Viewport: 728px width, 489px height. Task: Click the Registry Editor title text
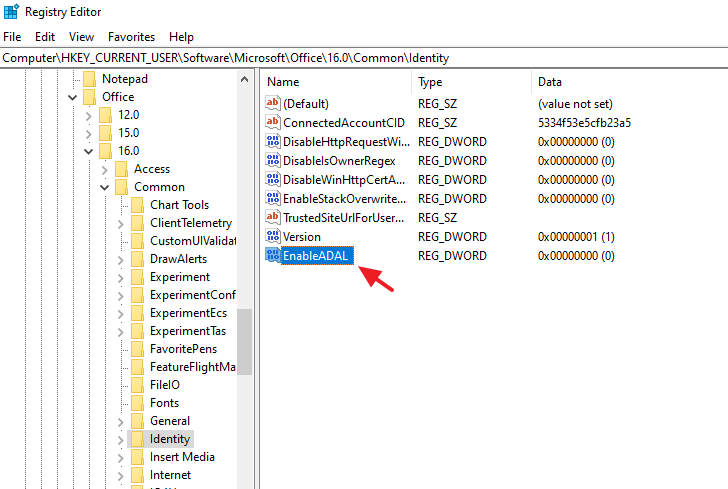coord(63,12)
